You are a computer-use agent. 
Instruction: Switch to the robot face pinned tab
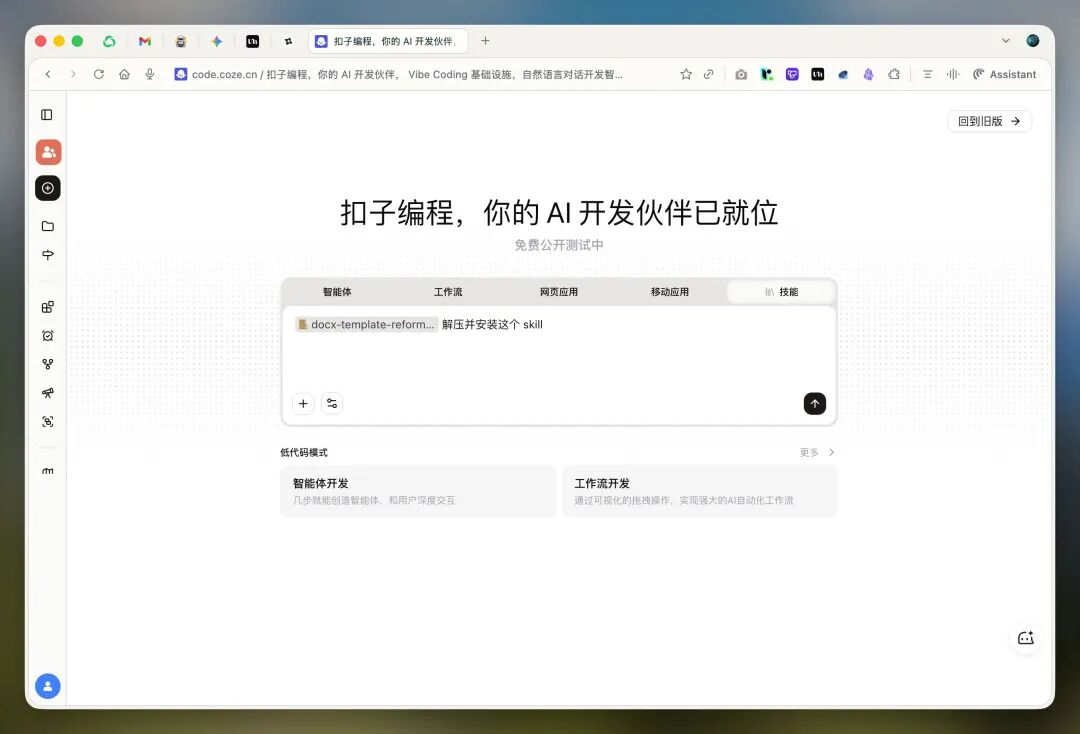[180, 41]
